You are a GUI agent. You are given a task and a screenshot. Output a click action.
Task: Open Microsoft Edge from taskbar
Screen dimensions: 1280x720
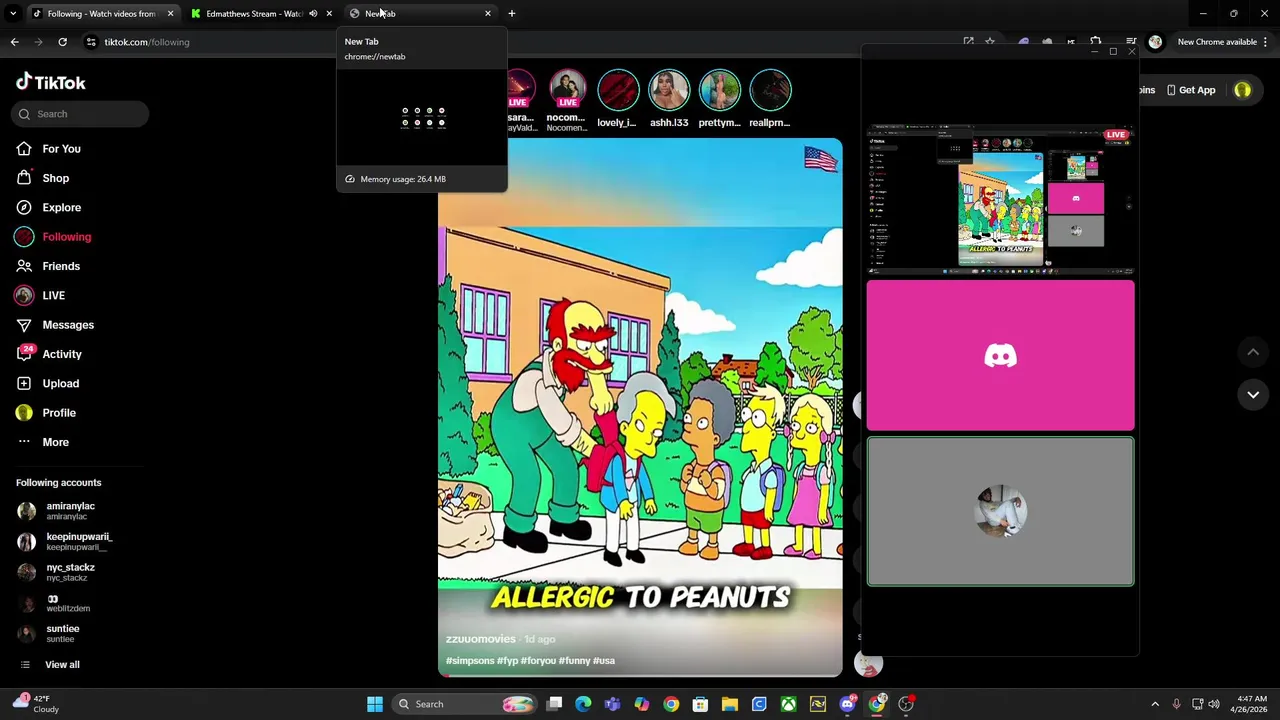(x=583, y=704)
